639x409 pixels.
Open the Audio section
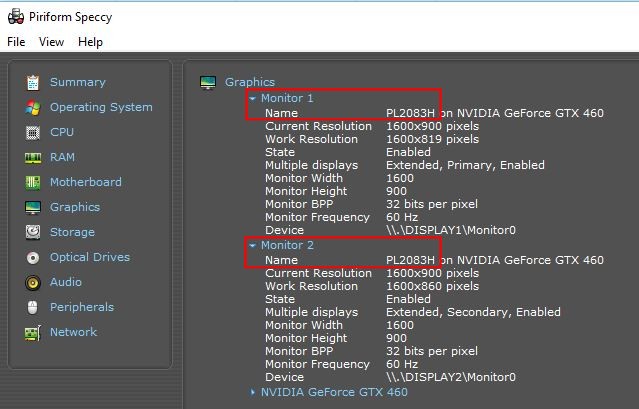tap(66, 282)
